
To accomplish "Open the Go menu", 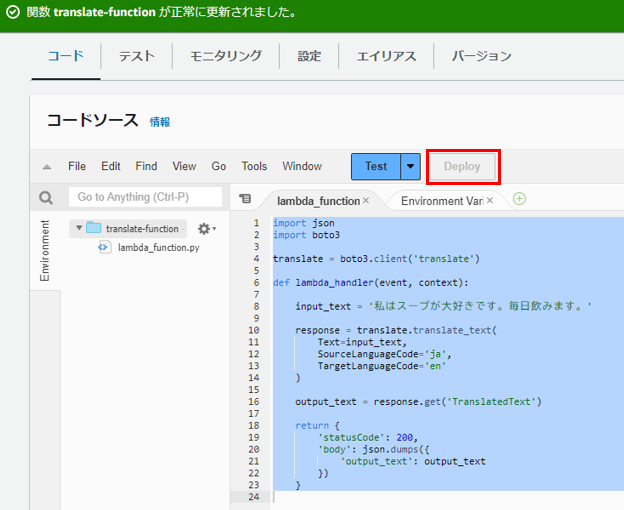I will 218,166.
